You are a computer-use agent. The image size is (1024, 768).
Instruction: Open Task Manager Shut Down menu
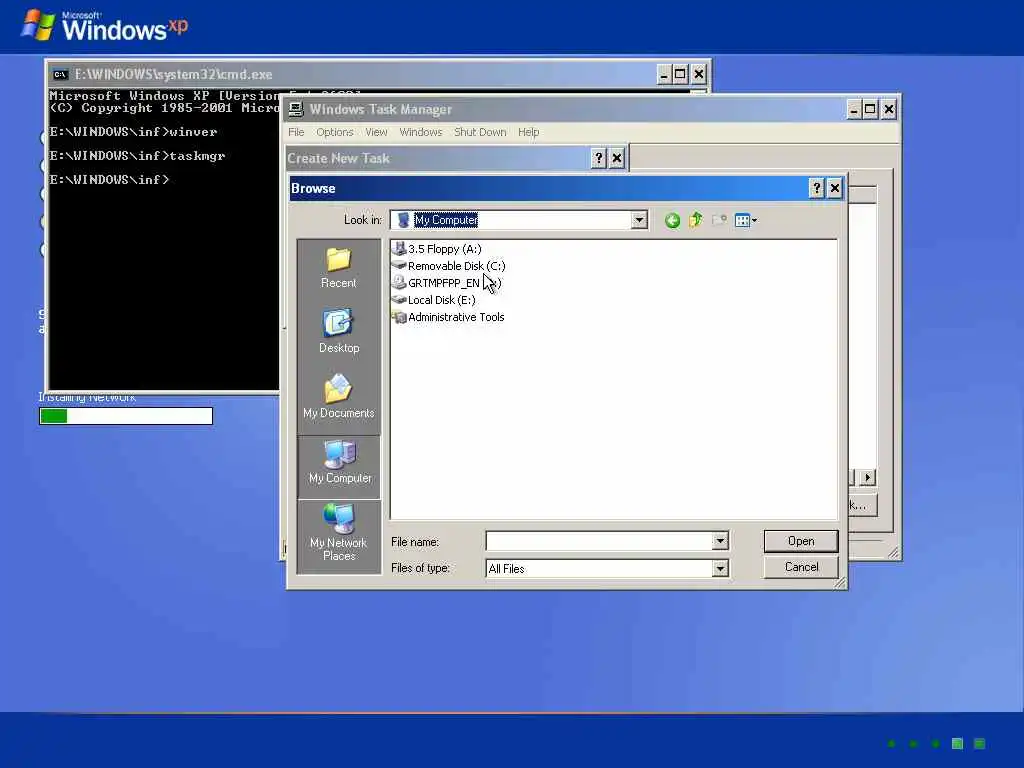(480, 132)
